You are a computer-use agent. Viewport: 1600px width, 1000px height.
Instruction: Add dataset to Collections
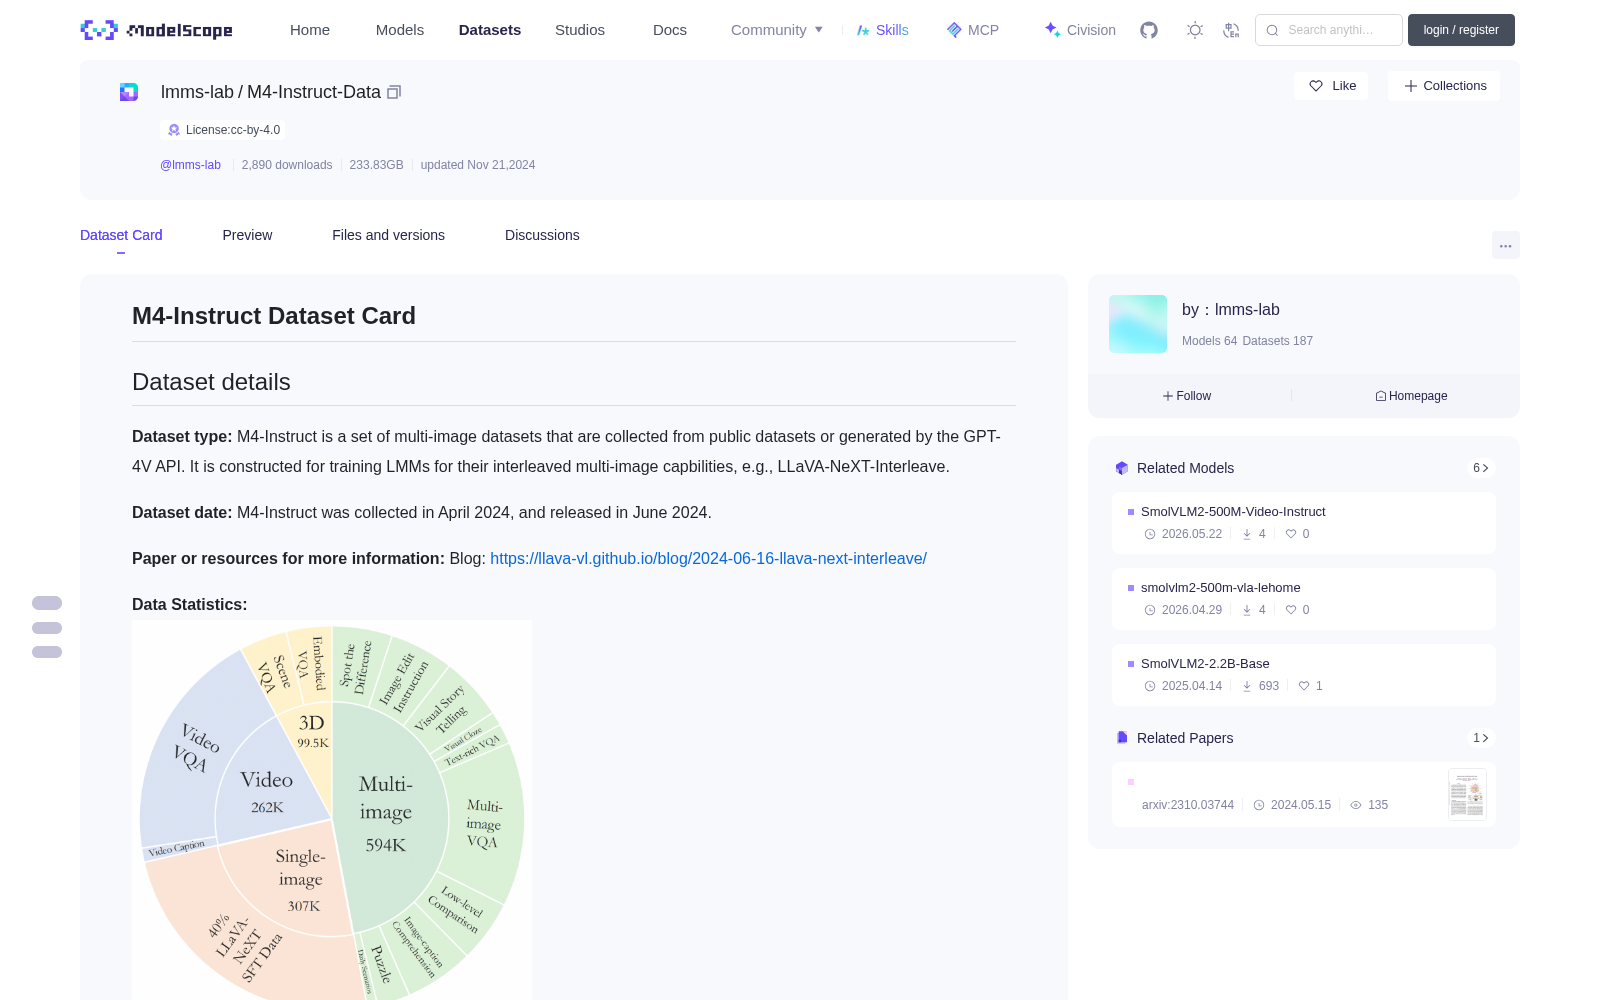[x=1444, y=86]
